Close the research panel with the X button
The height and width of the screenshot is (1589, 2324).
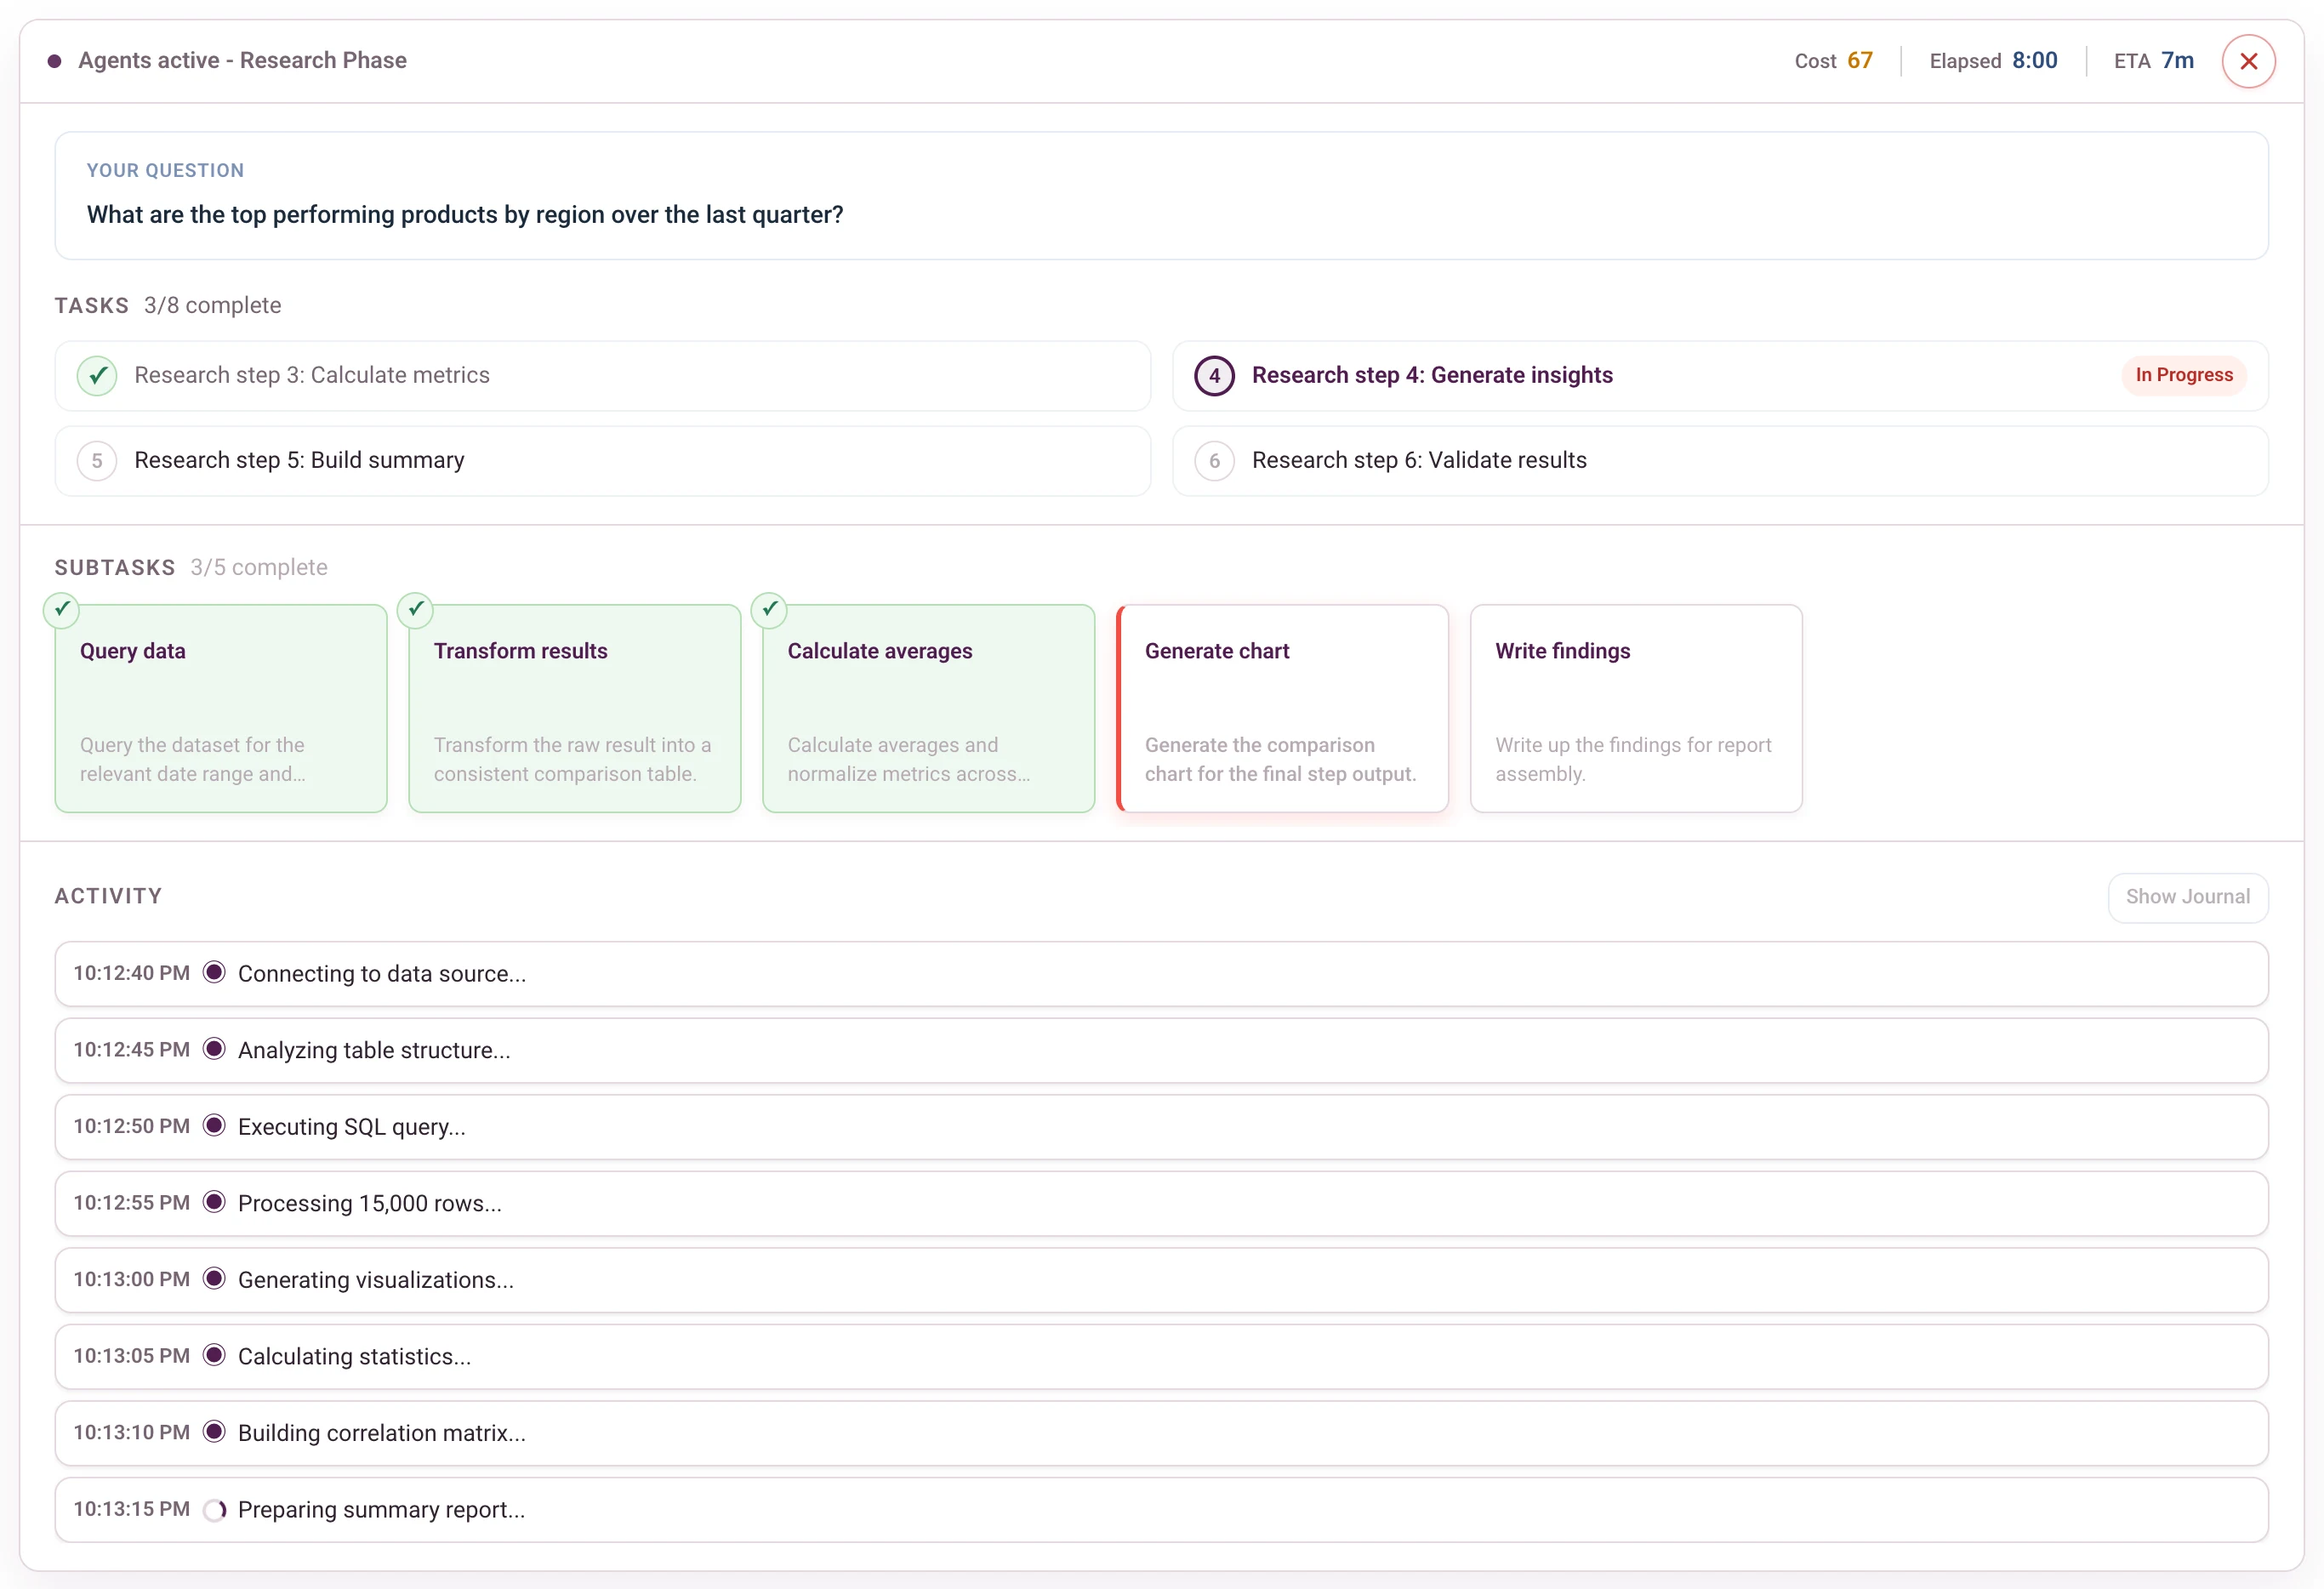click(2248, 61)
